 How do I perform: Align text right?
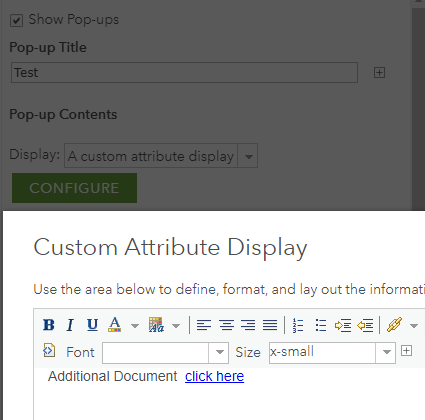(x=248, y=325)
